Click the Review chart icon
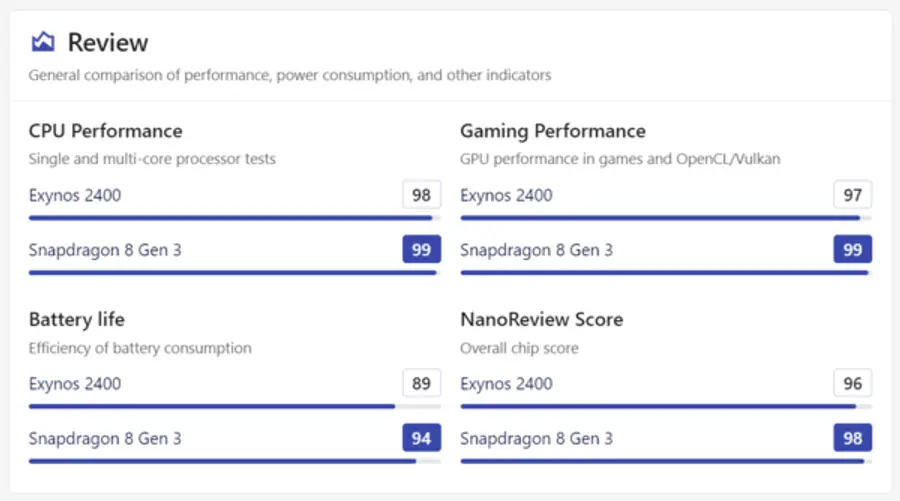The image size is (900, 501). [x=43, y=42]
